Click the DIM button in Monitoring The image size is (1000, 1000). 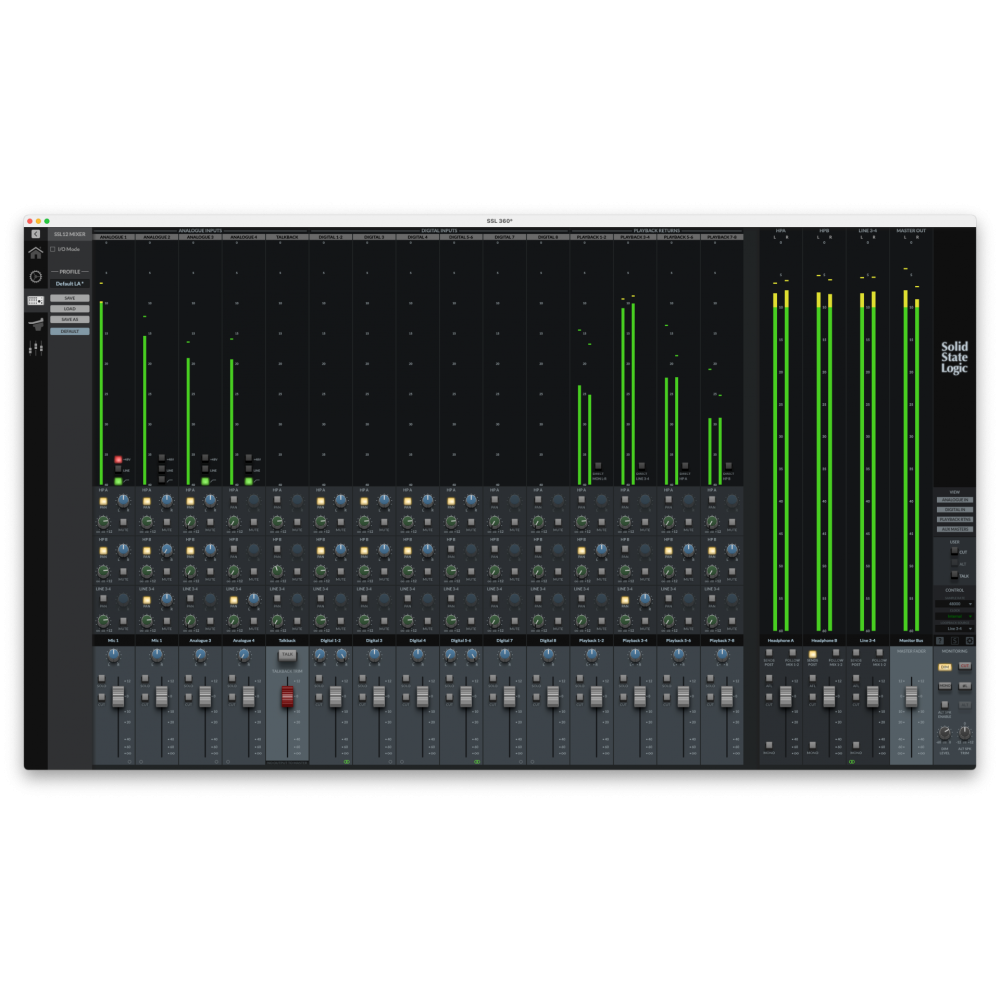tap(945, 667)
